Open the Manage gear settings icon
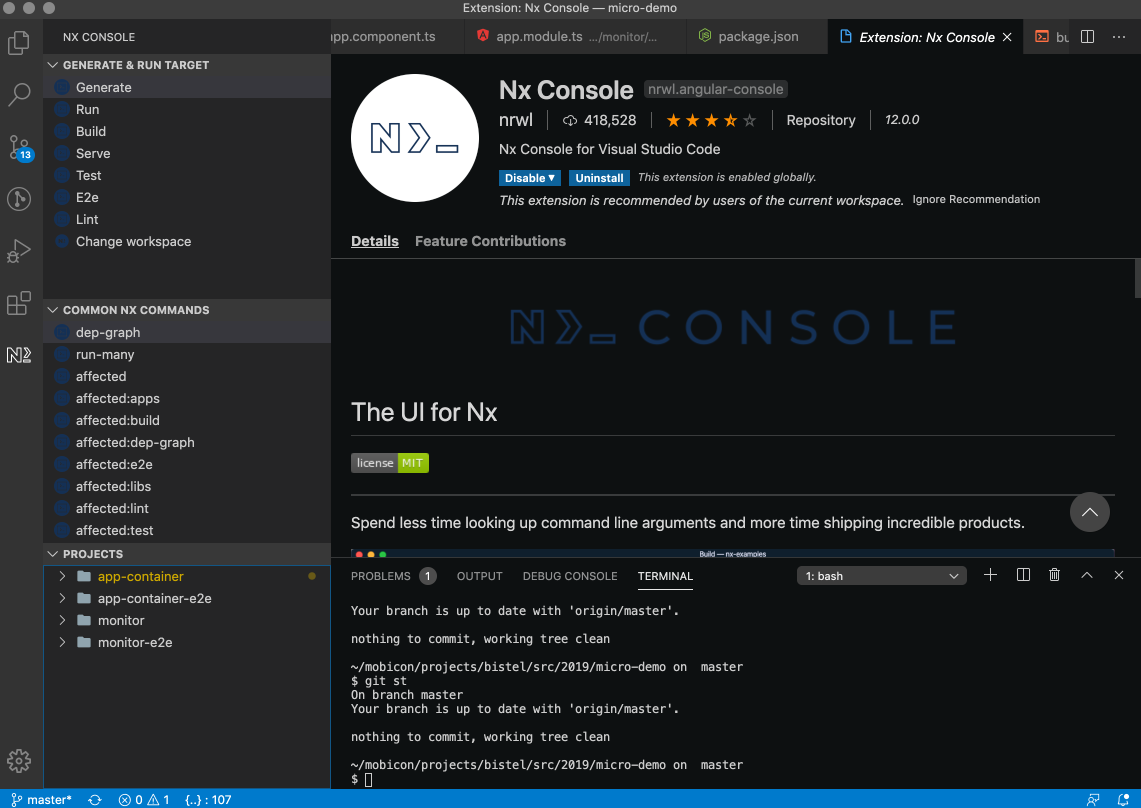This screenshot has width=1141, height=808. pos(19,761)
